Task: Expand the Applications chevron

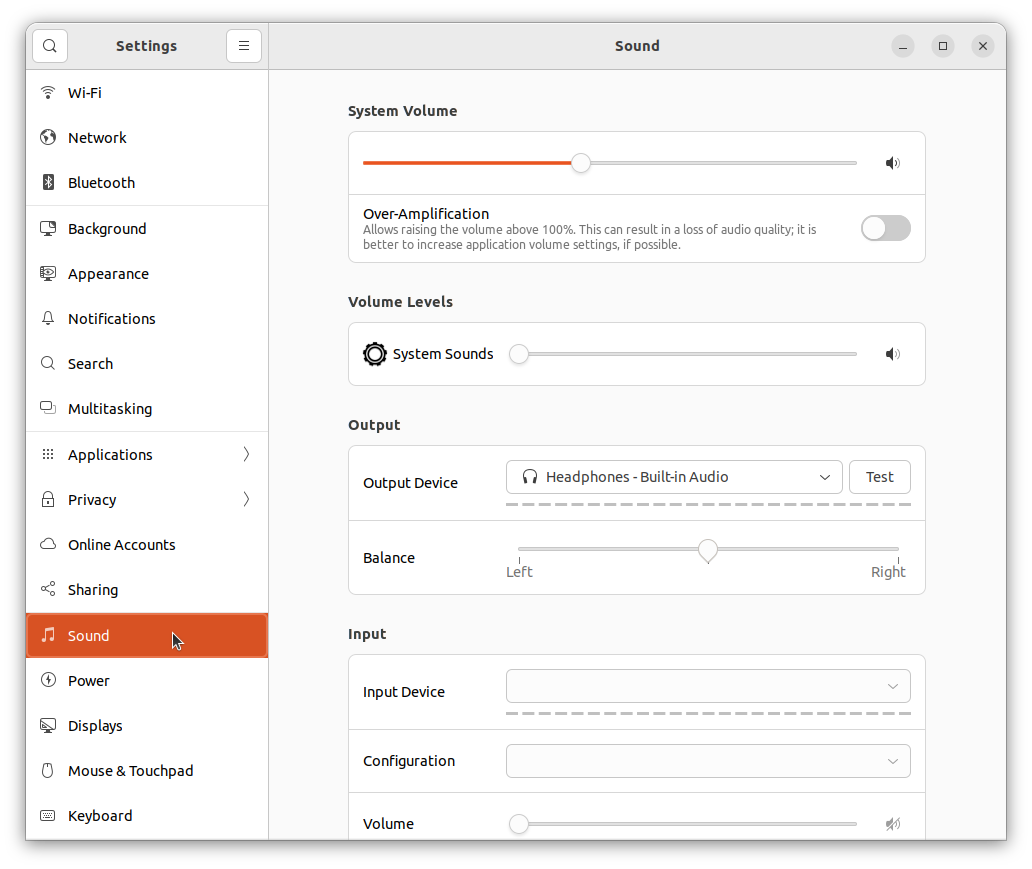Action: coord(246,454)
